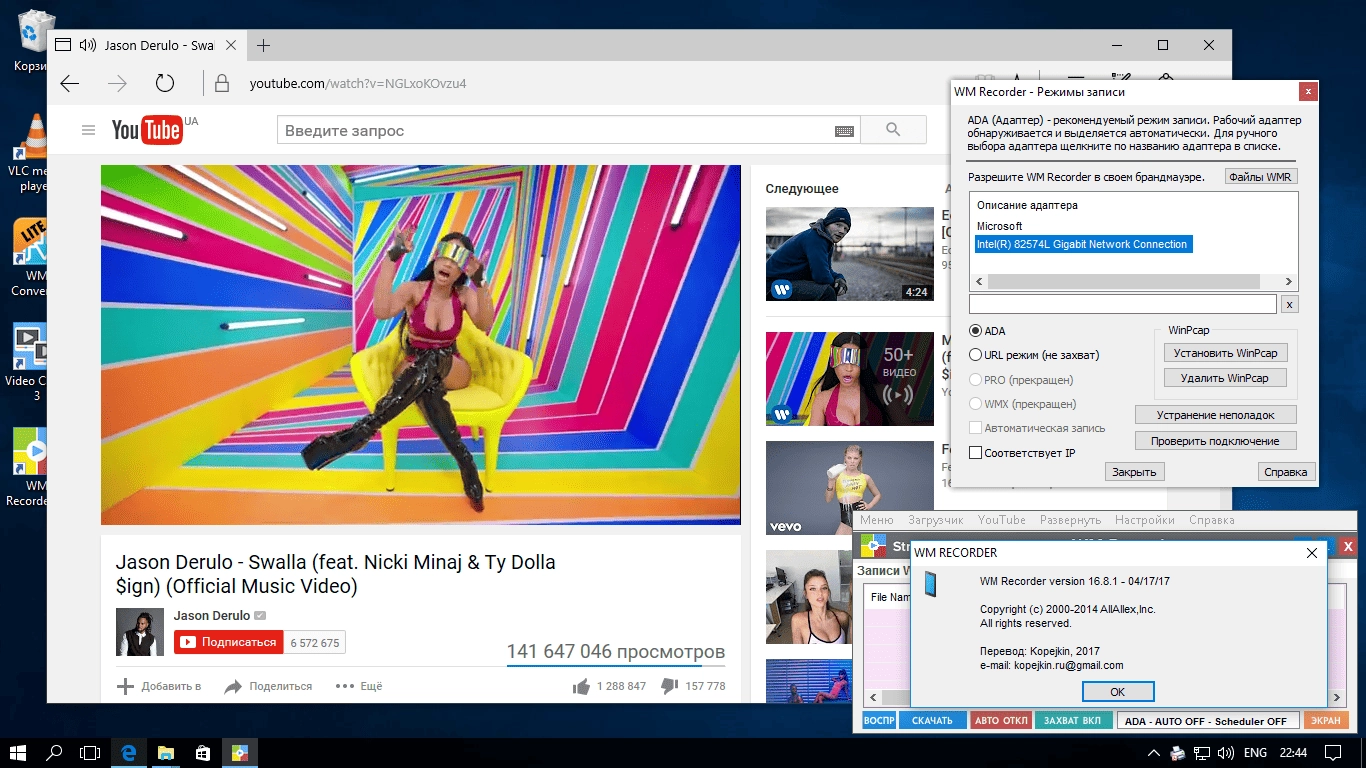1366x768 pixels.
Task: Open the Video Converter desktop shortcut
Action: coord(29,361)
